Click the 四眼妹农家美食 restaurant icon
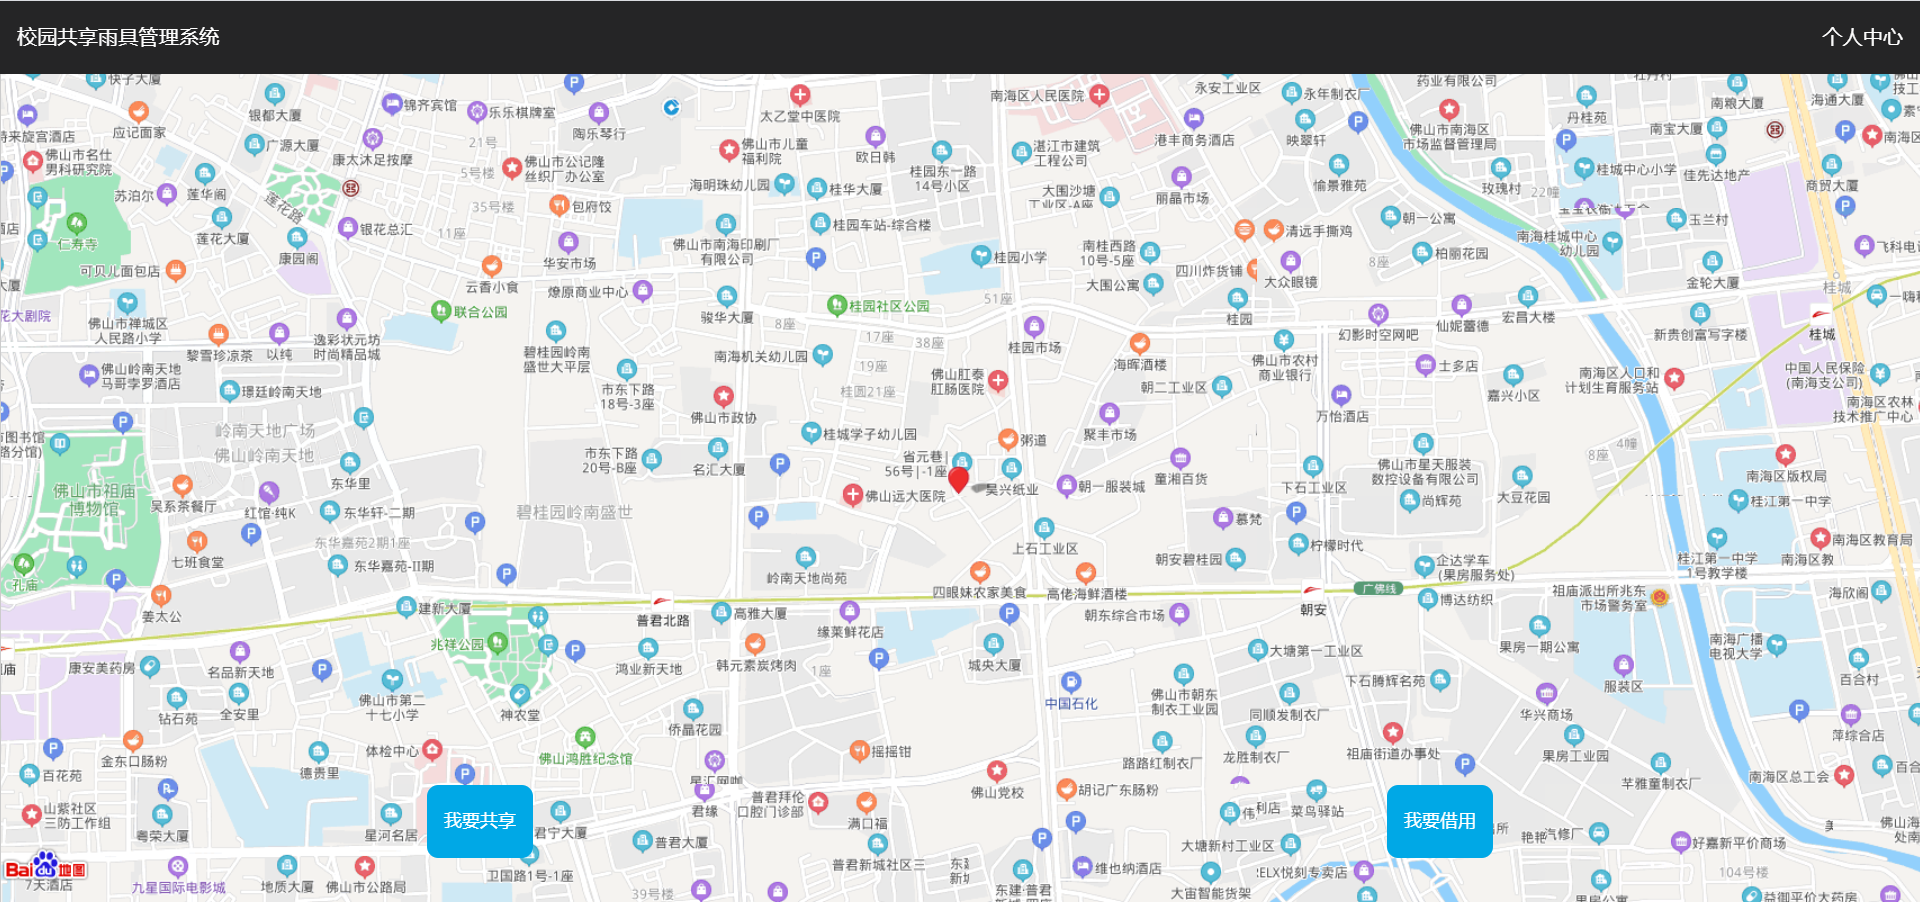Viewport: 1920px width, 902px height. (x=980, y=571)
